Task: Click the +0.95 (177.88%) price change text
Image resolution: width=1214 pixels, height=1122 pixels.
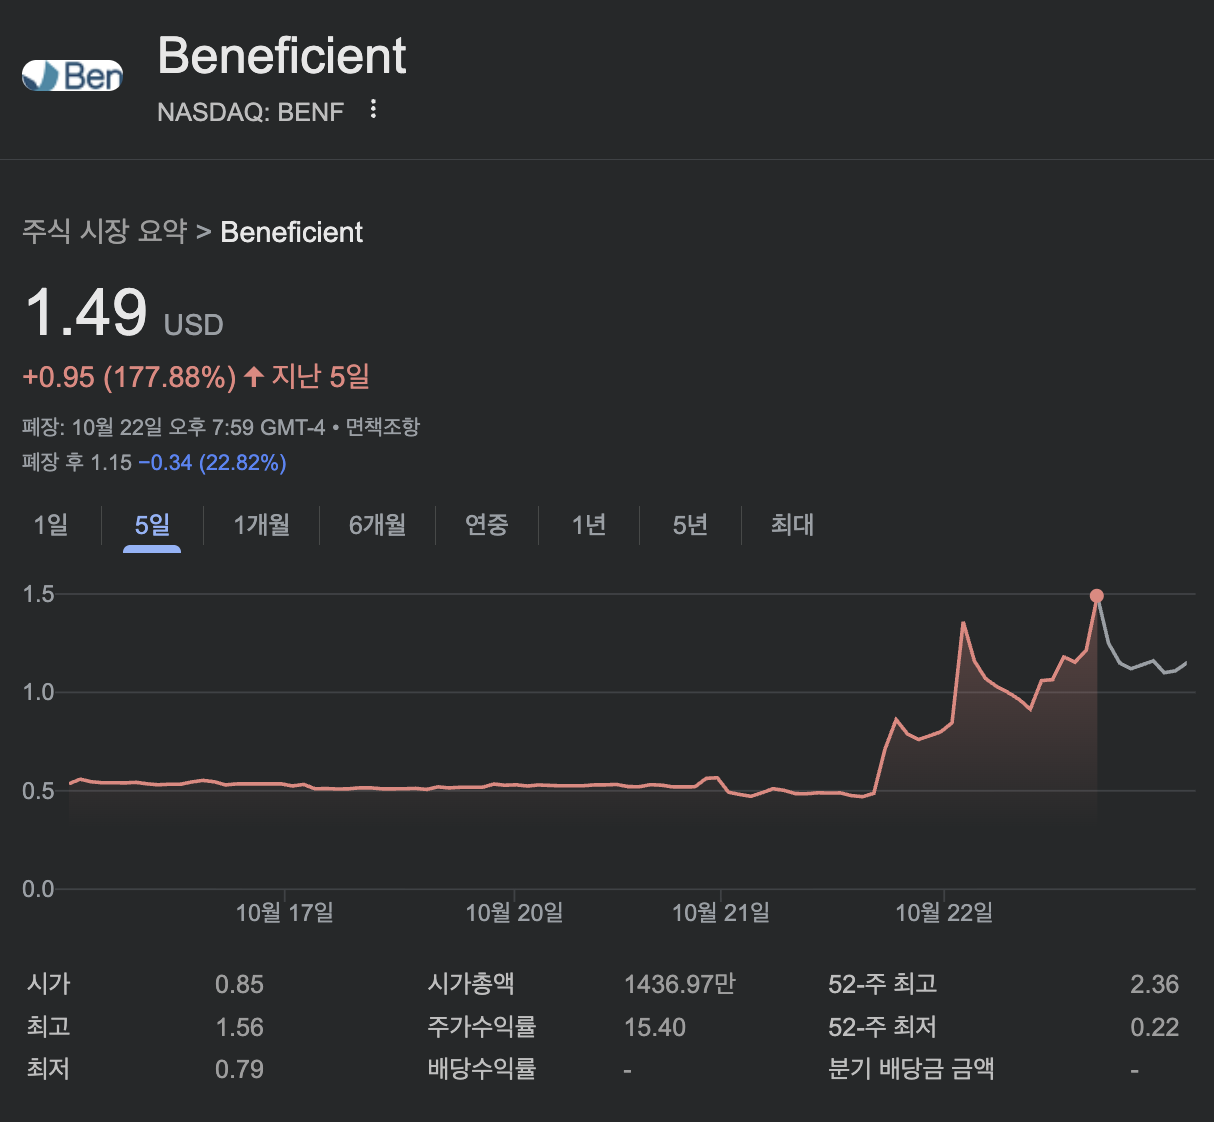Action: coord(129,377)
